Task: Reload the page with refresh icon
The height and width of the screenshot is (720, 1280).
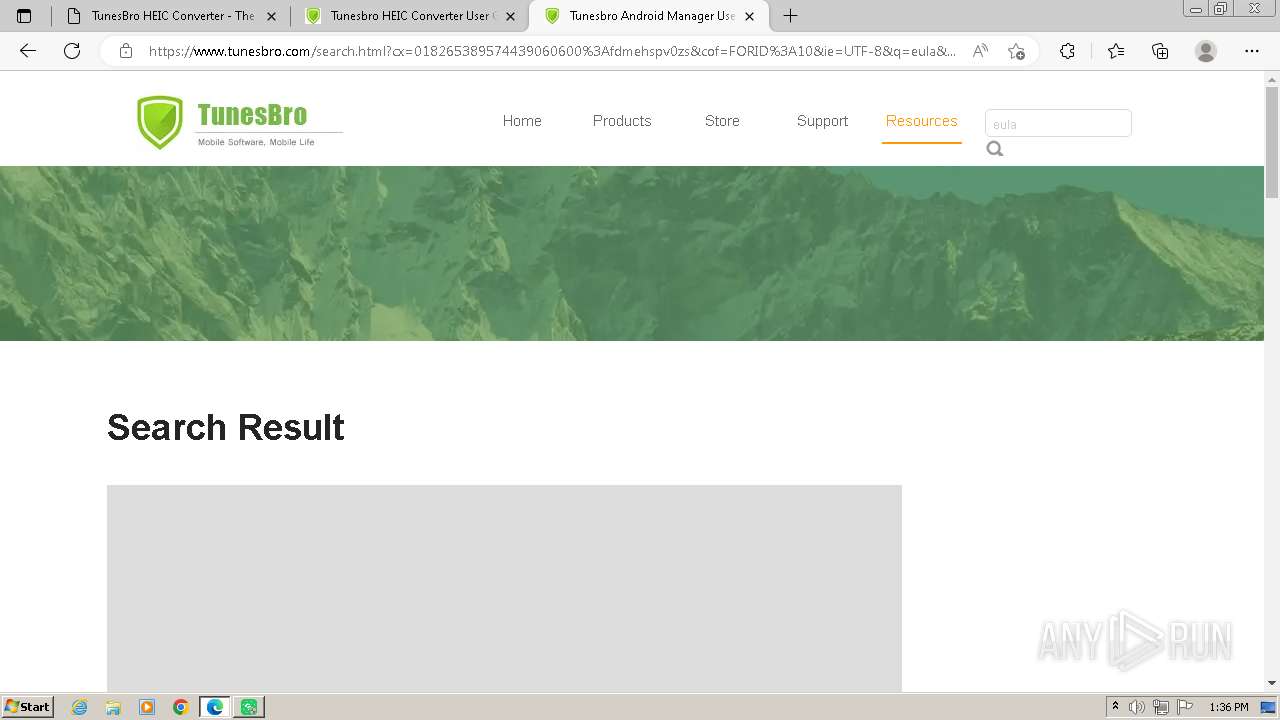Action: tap(72, 51)
